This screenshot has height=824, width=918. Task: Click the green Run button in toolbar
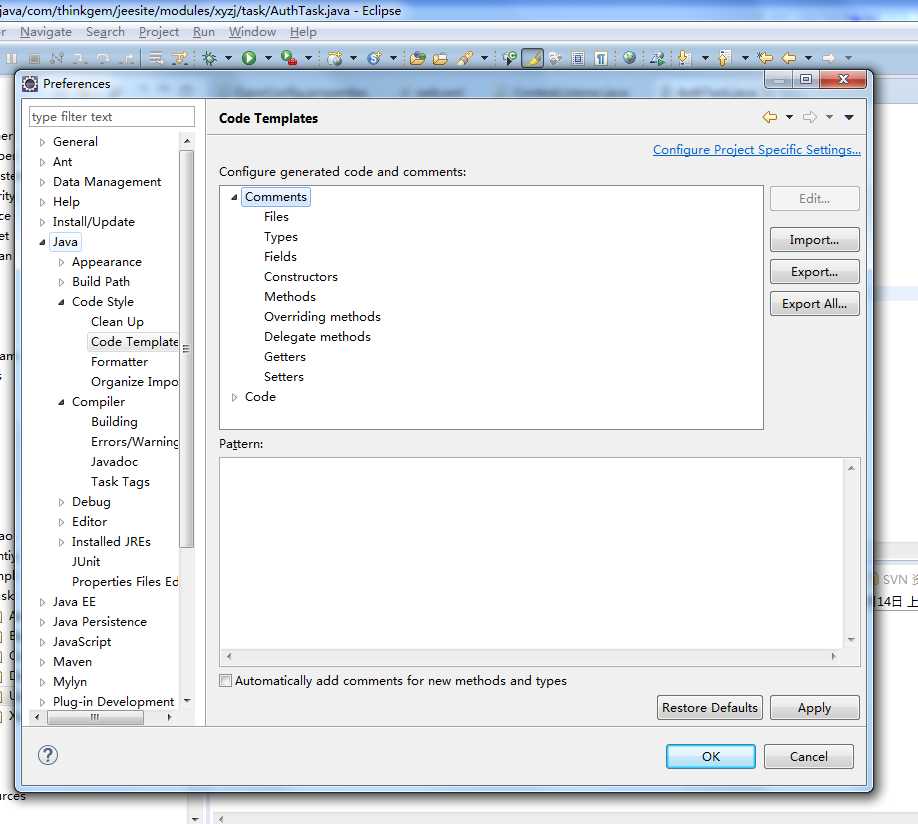tap(249, 57)
